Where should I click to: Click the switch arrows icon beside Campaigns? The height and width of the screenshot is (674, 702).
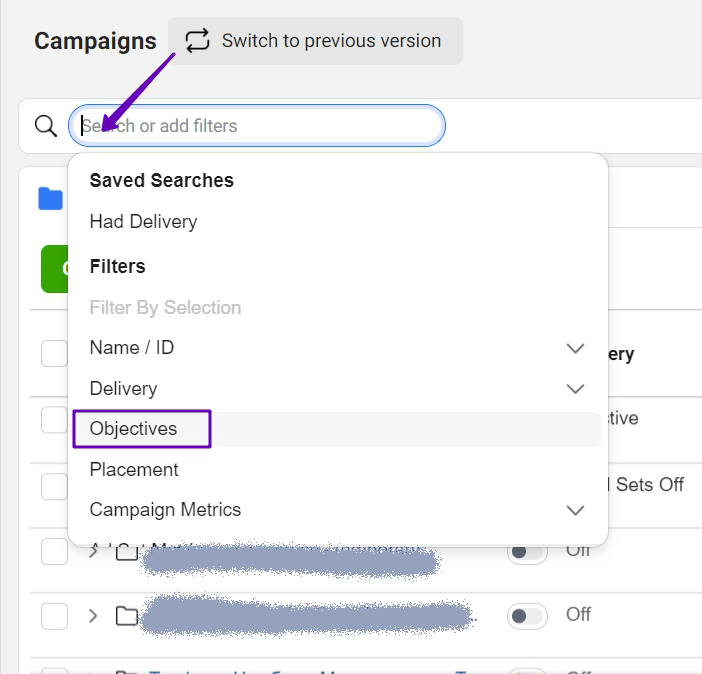pos(197,41)
